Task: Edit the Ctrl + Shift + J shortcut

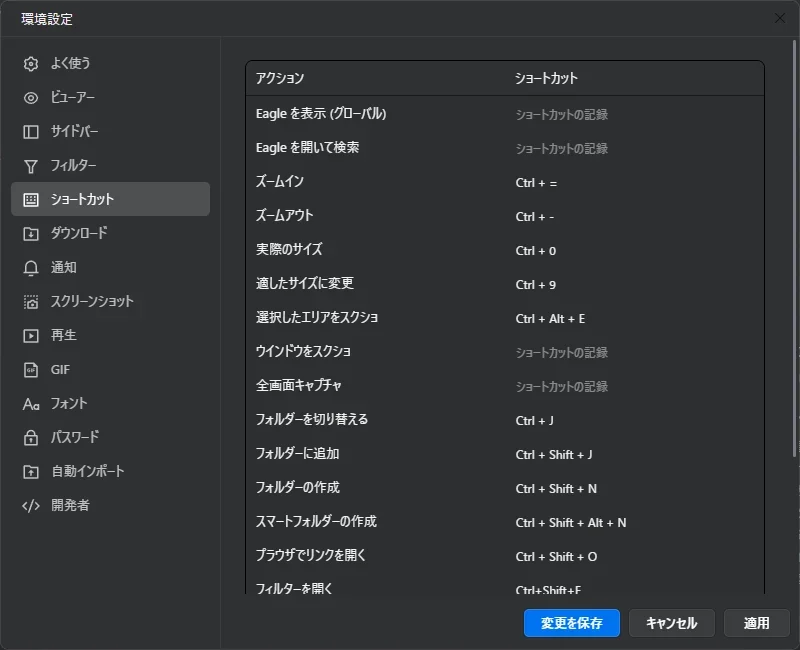Action: (554, 455)
